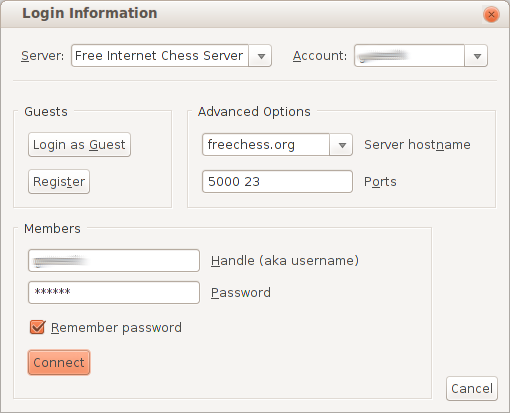
Task: Click the Handle (aka username) label
Action: coord(285,260)
